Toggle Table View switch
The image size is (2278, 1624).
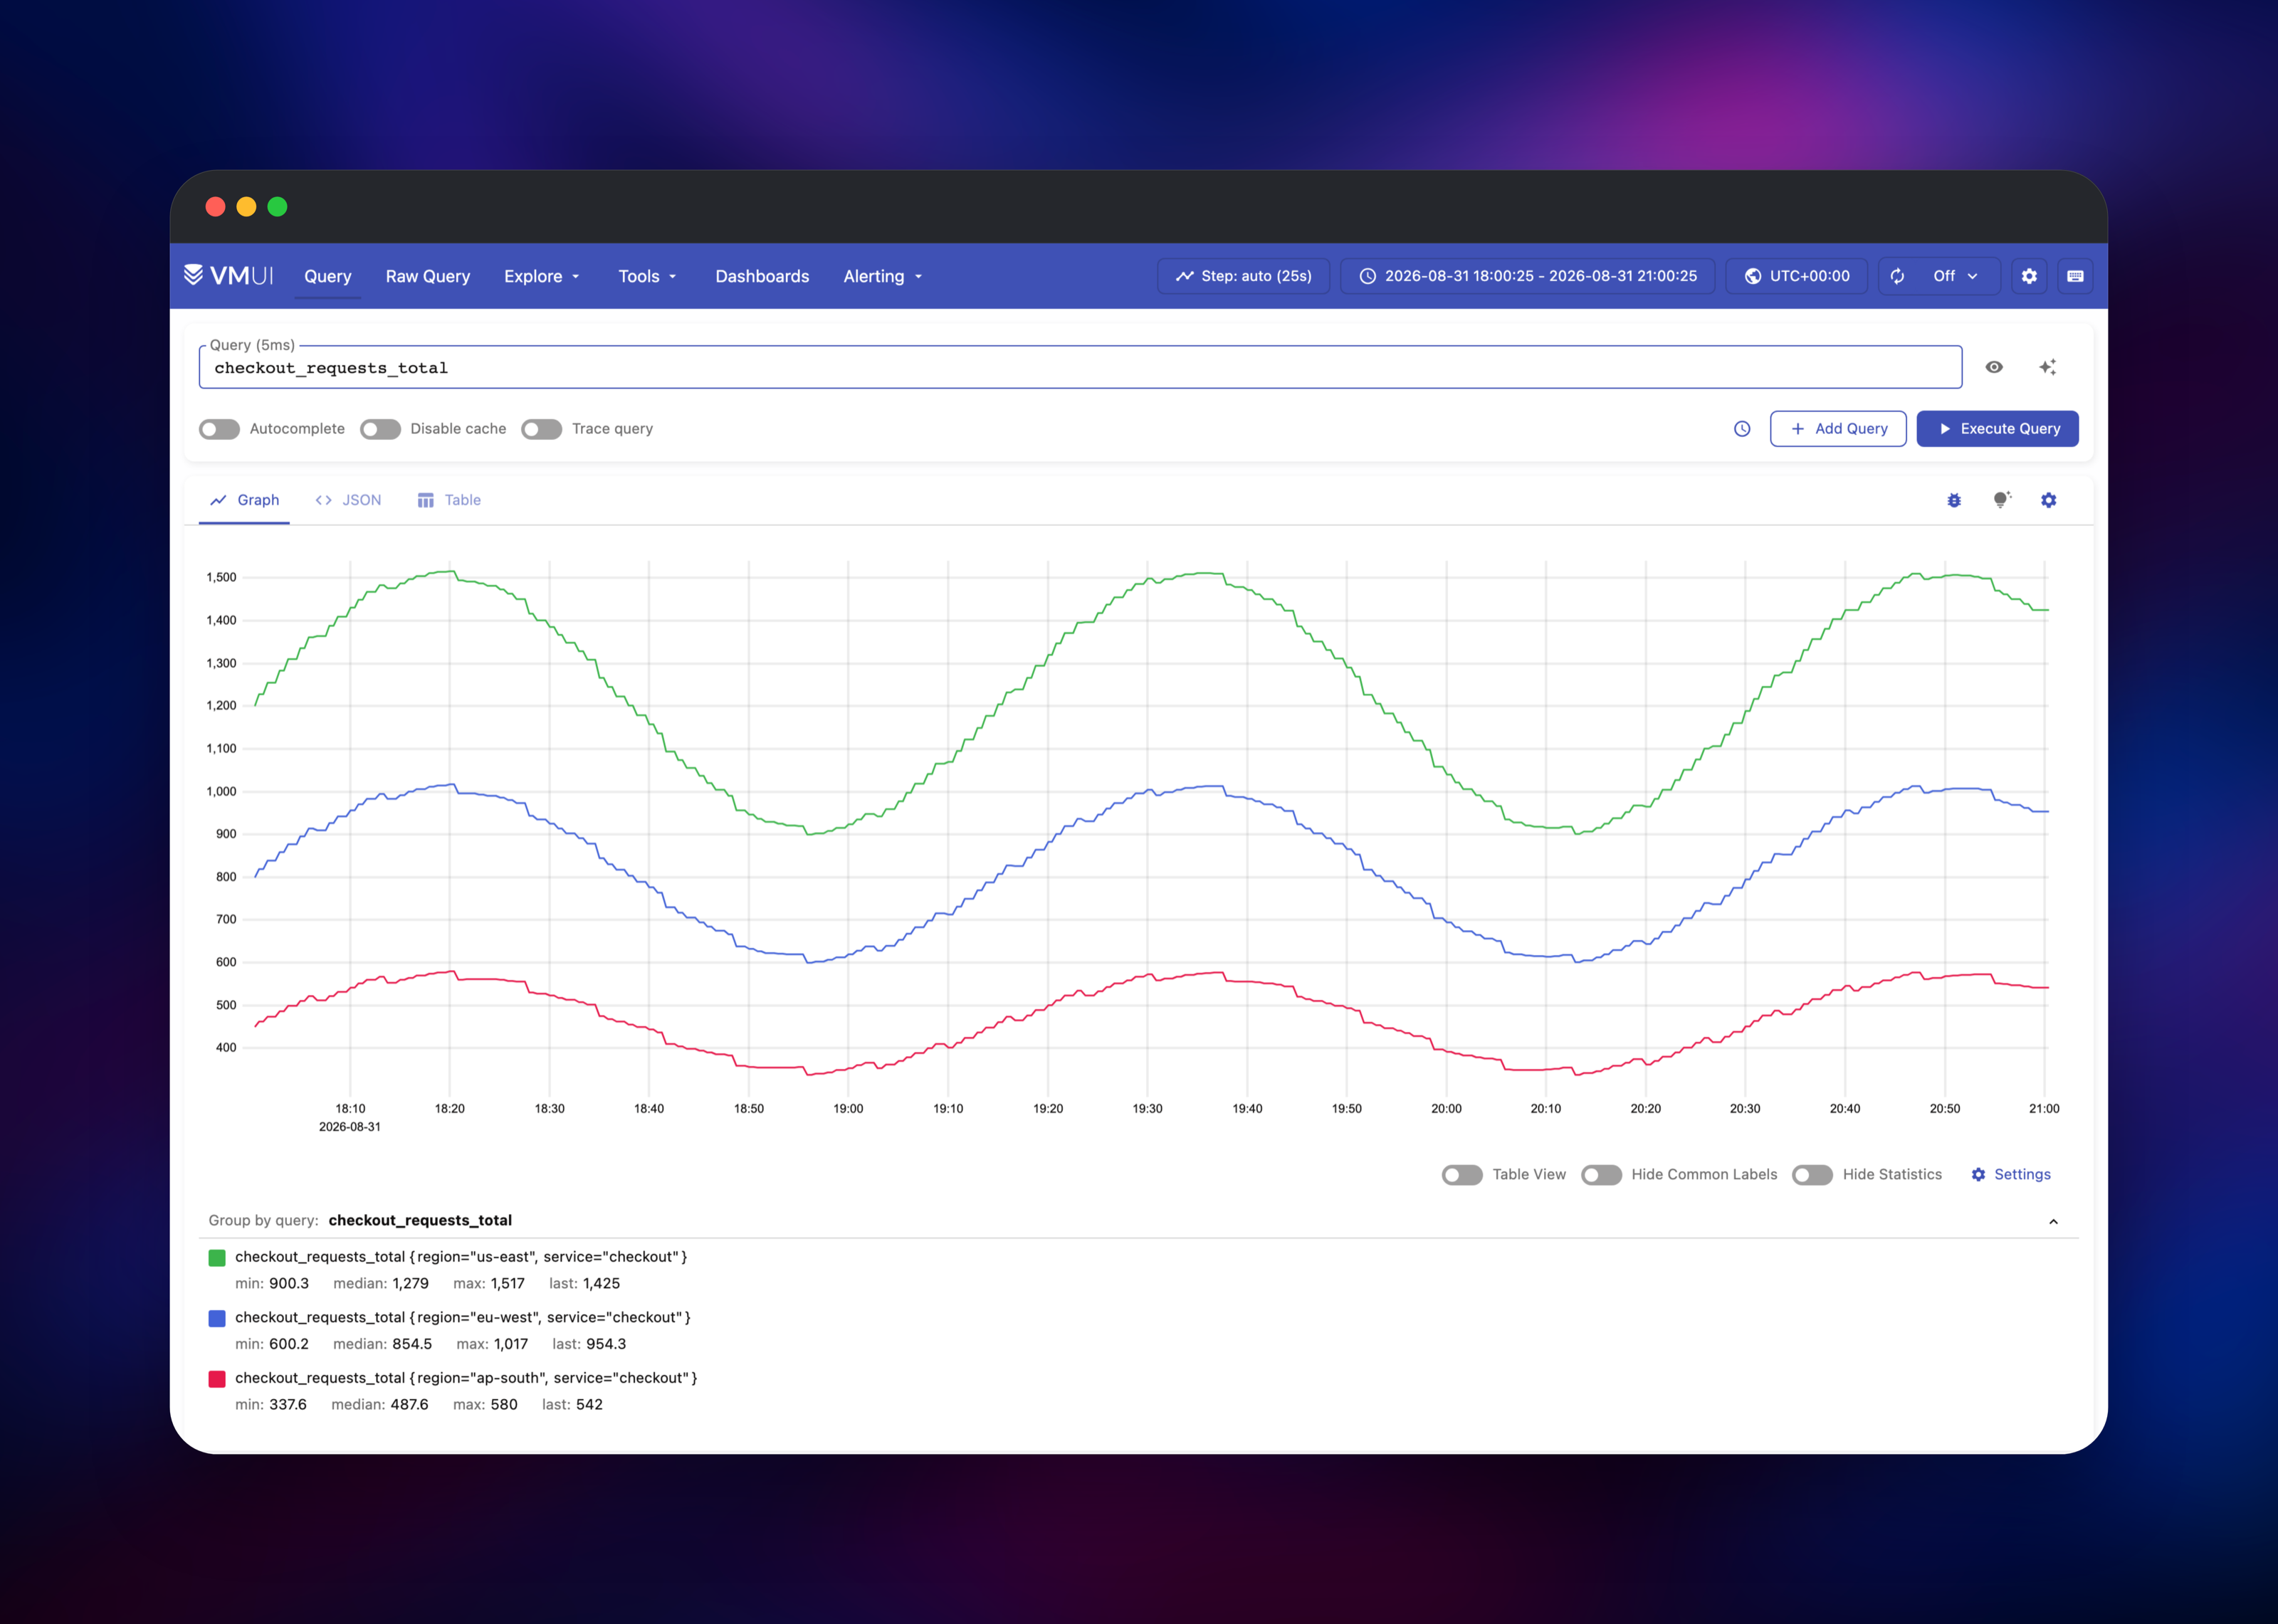1461,1175
